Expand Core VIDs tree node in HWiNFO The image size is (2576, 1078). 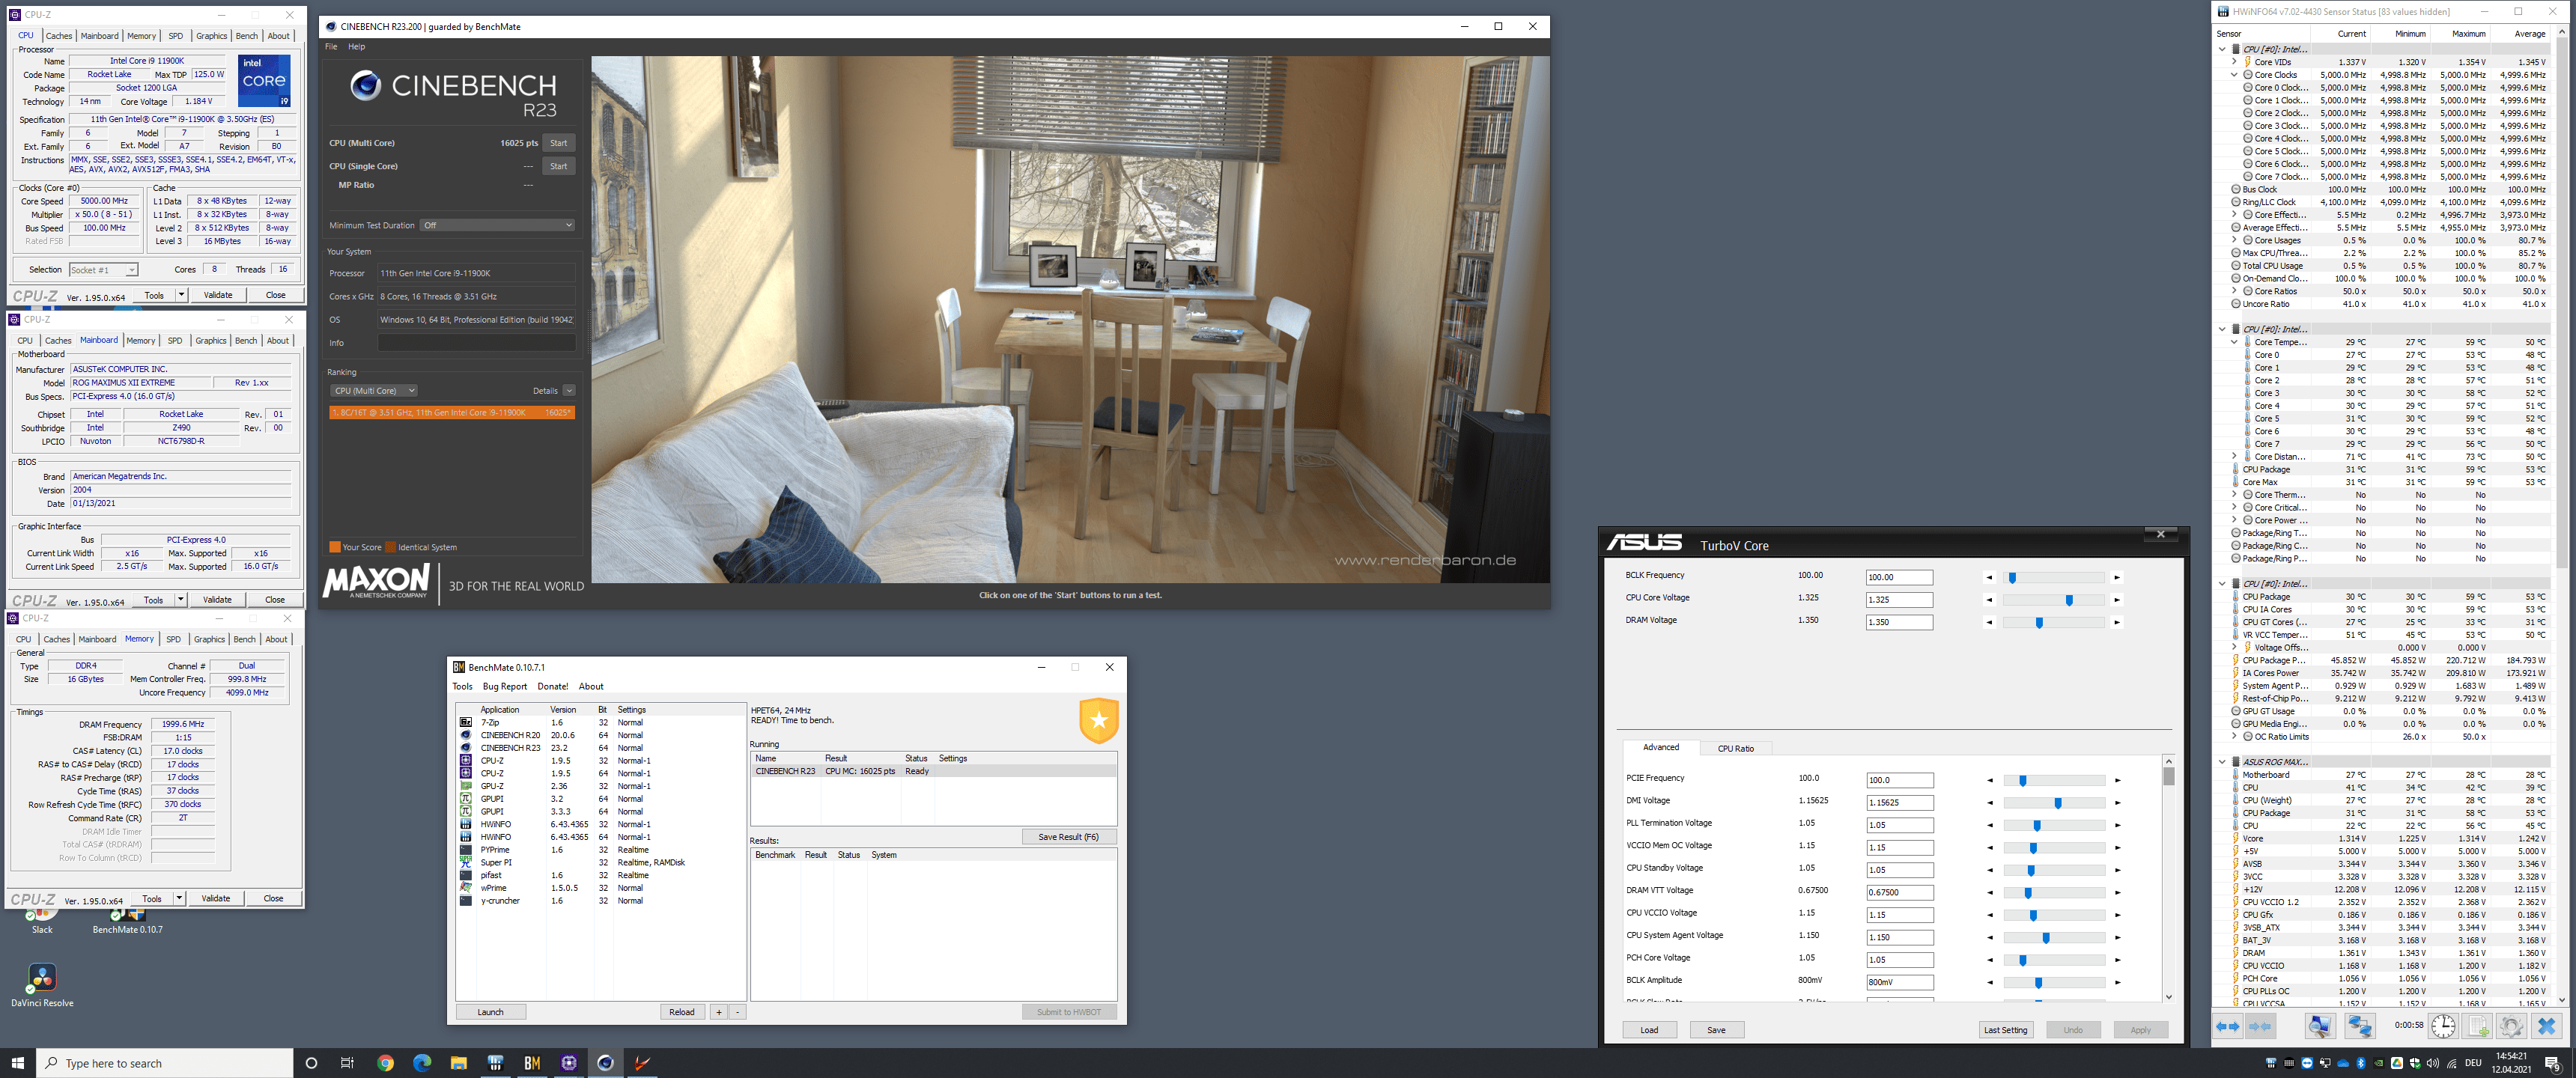point(2234,62)
